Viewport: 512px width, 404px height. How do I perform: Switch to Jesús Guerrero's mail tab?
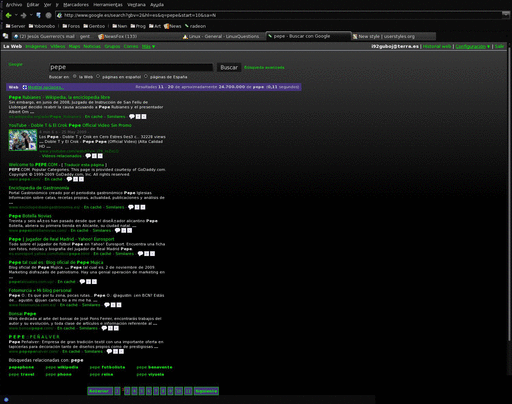point(53,36)
